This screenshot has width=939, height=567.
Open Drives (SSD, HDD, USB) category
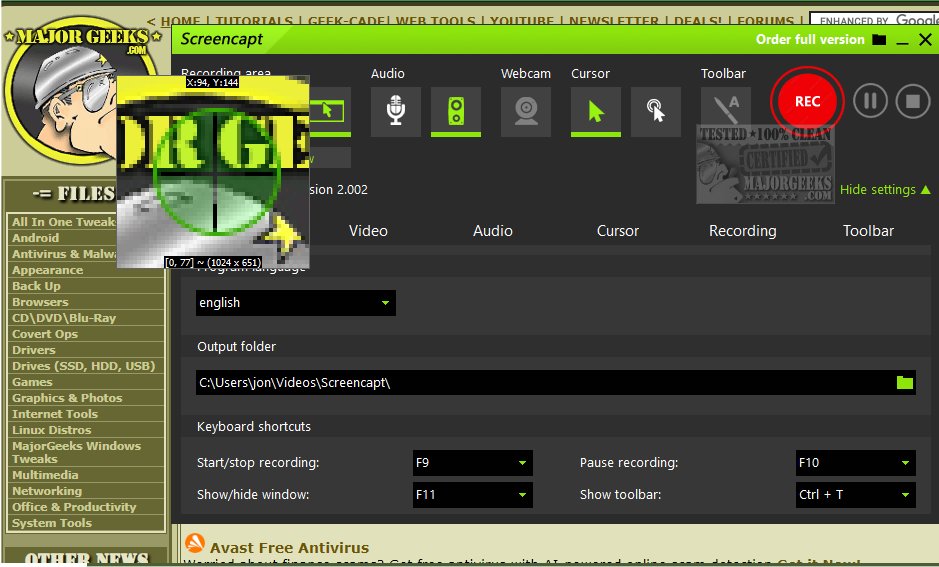point(83,366)
